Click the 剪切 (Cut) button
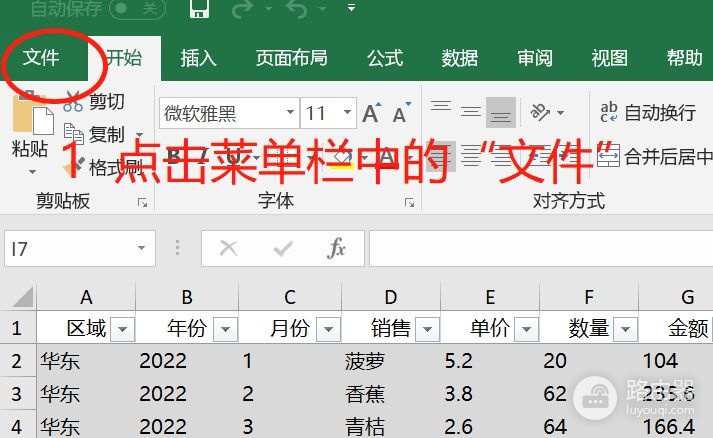The height and width of the screenshot is (438, 713). pyautogui.click(x=94, y=101)
